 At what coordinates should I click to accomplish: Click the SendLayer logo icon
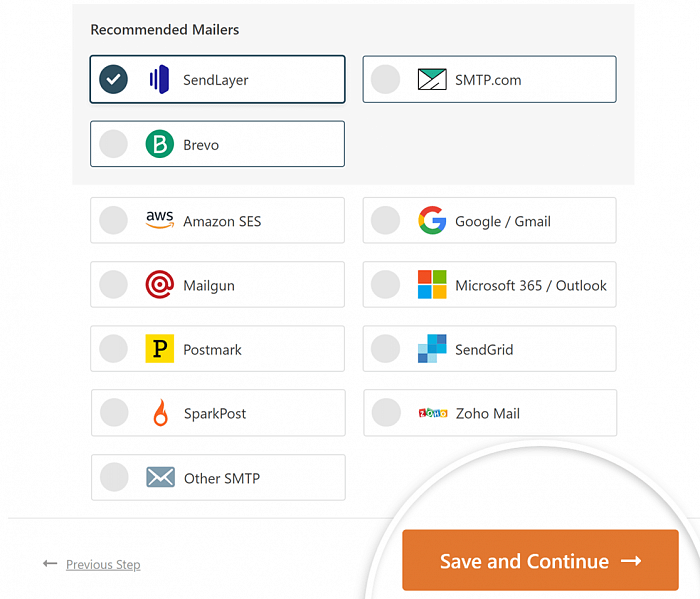(159, 79)
